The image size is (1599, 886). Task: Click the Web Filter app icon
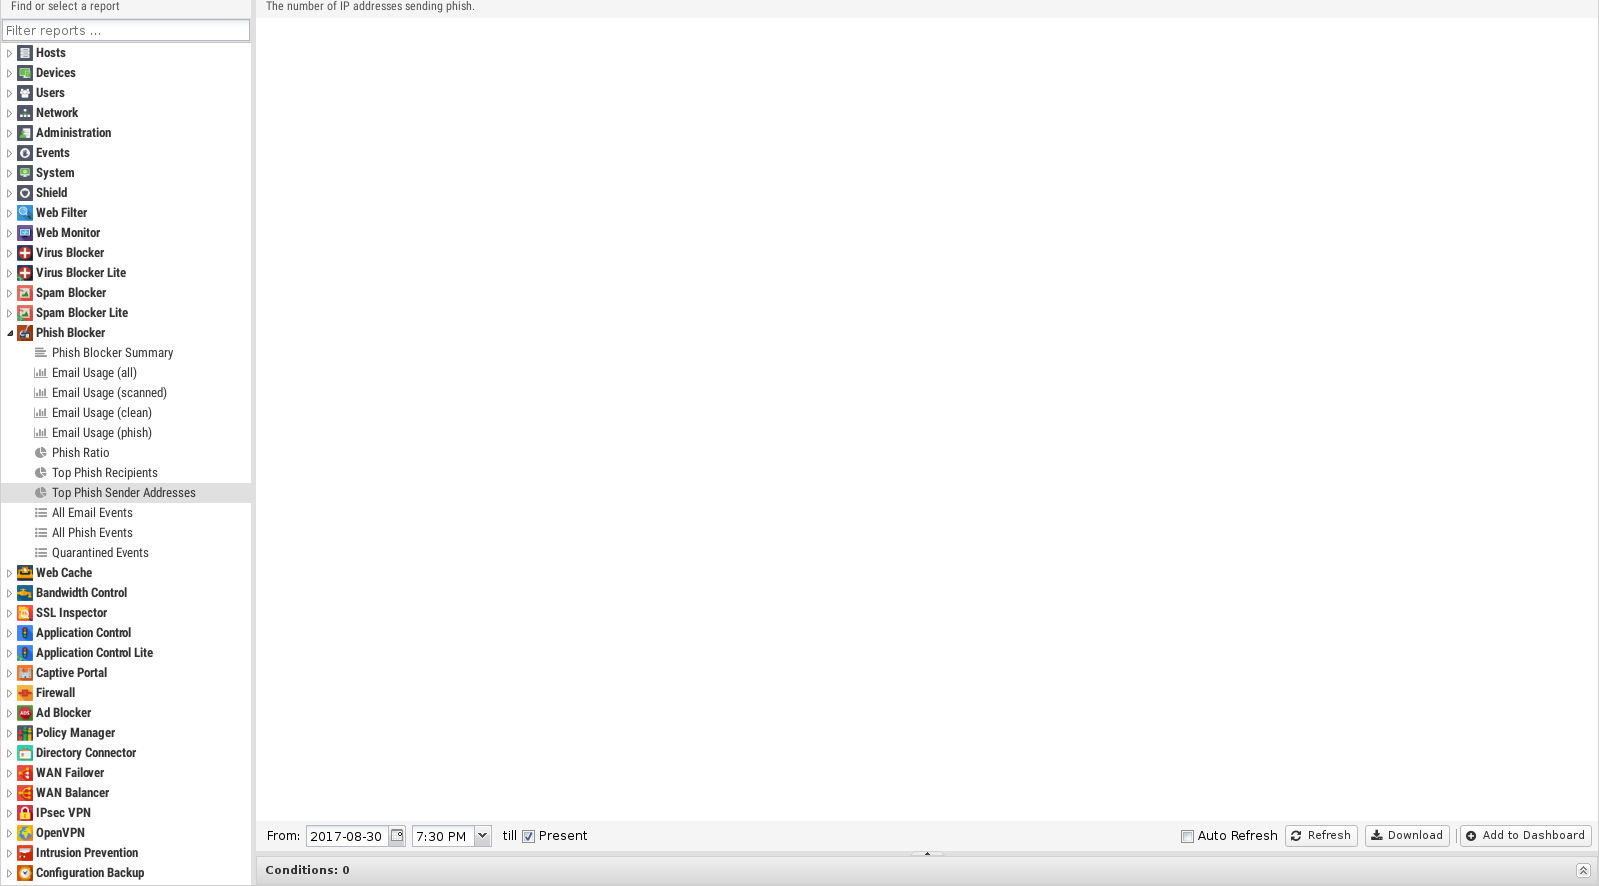click(25, 213)
